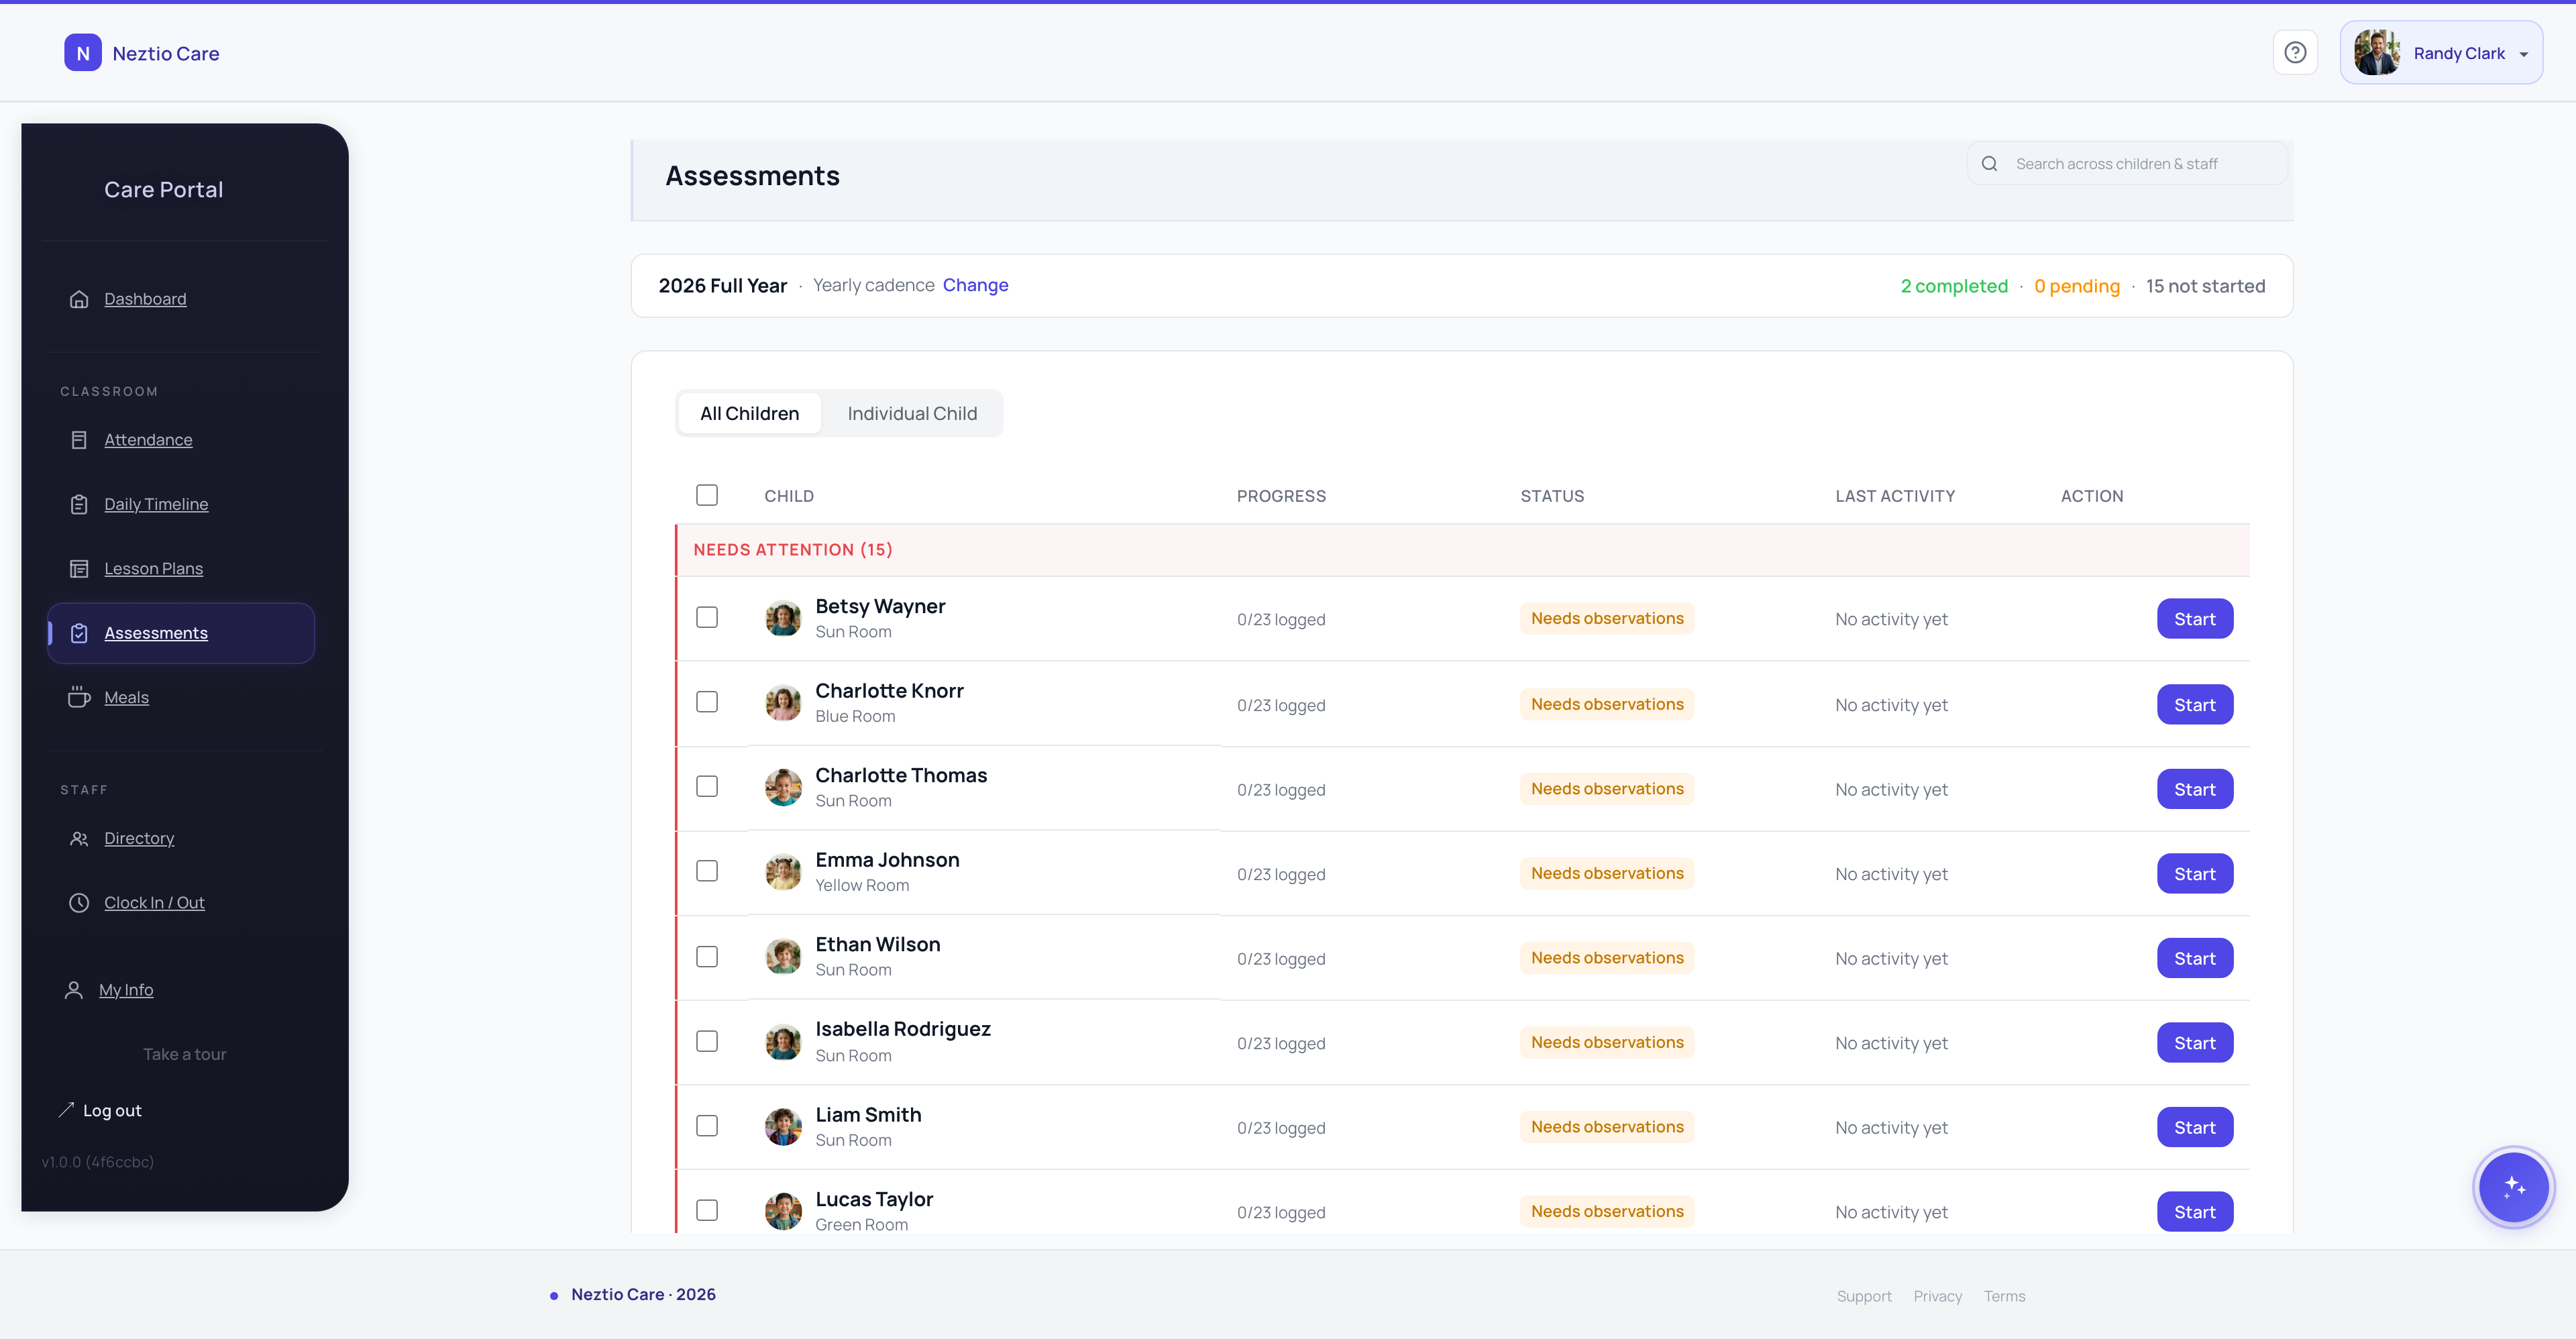Start assessment for Liam Smith
The width and height of the screenshot is (2576, 1339).
click(x=2194, y=1127)
